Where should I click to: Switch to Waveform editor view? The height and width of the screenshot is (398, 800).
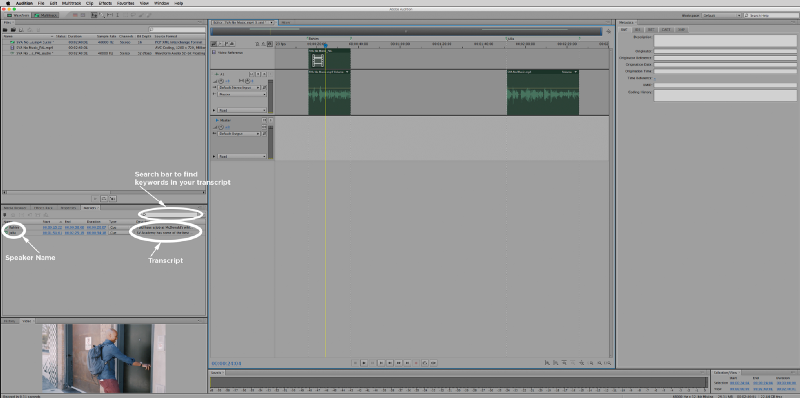click(18, 15)
